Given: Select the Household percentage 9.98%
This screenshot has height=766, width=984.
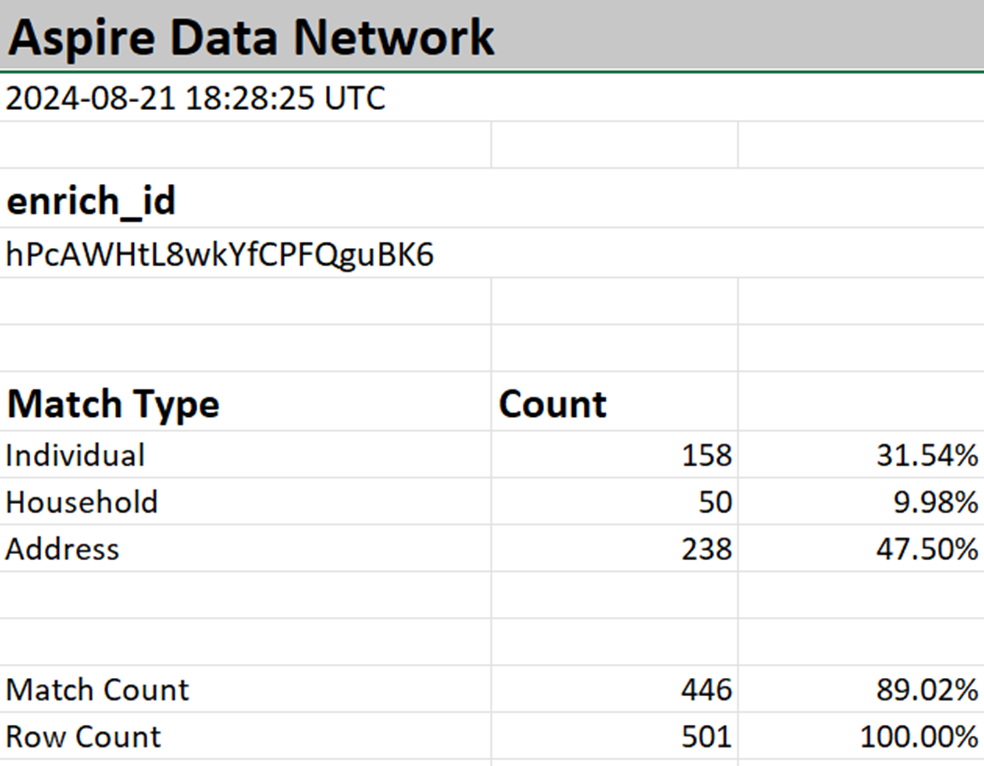Looking at the screenshot, I should [x=861, y=501].
